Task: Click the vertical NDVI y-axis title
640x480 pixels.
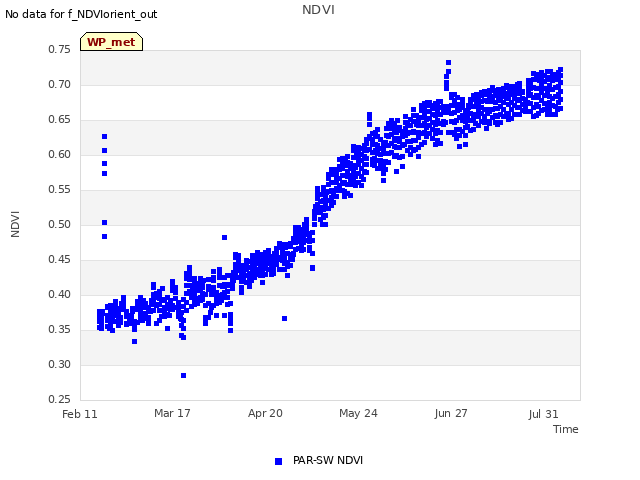Action: [15, 224]
